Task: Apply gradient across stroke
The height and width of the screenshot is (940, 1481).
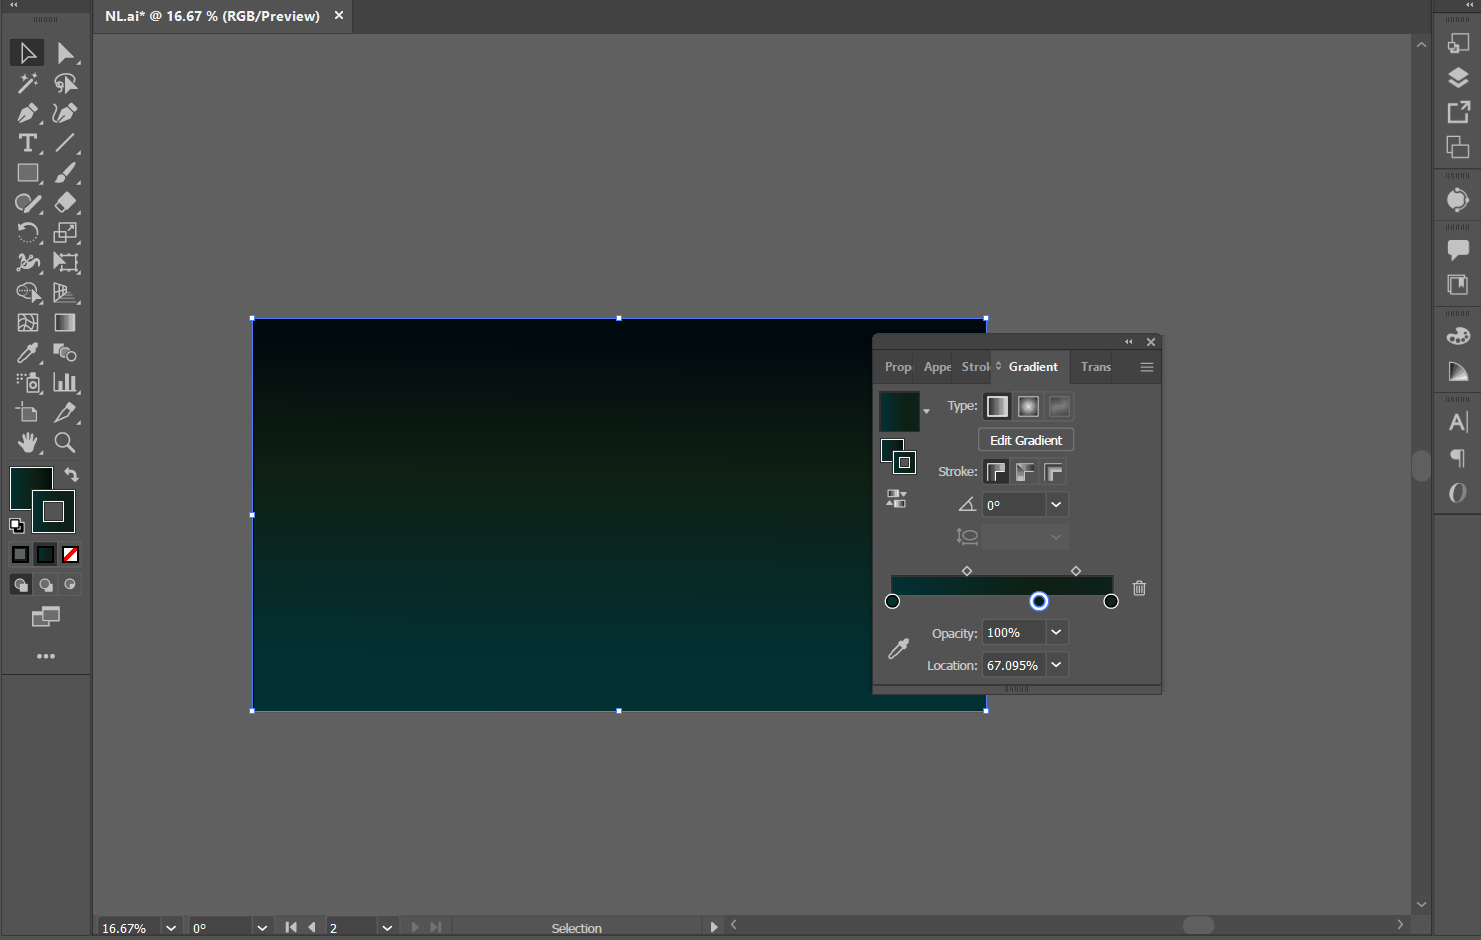Action: pyautogui.click(x=1053, y=472)
